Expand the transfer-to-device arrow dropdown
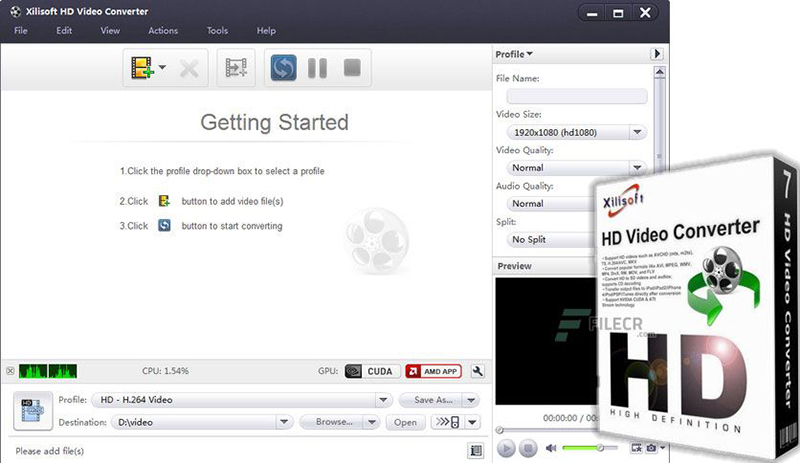The height and width of the screenshot is (463, 800). pyautogui.click(x=472, y=422)
